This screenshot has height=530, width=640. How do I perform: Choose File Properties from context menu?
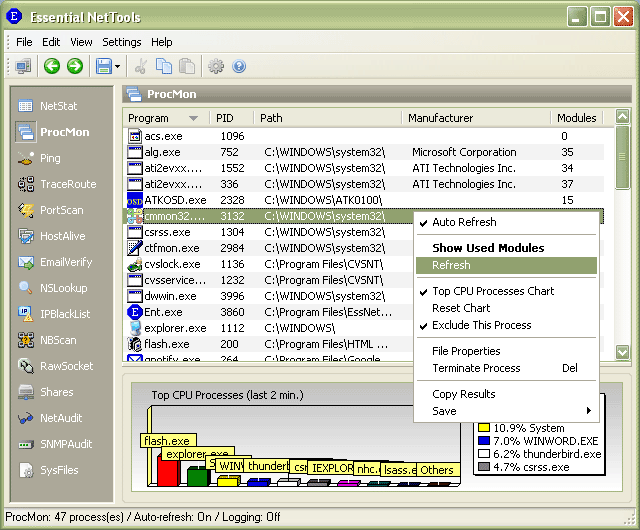pos(506,351)
